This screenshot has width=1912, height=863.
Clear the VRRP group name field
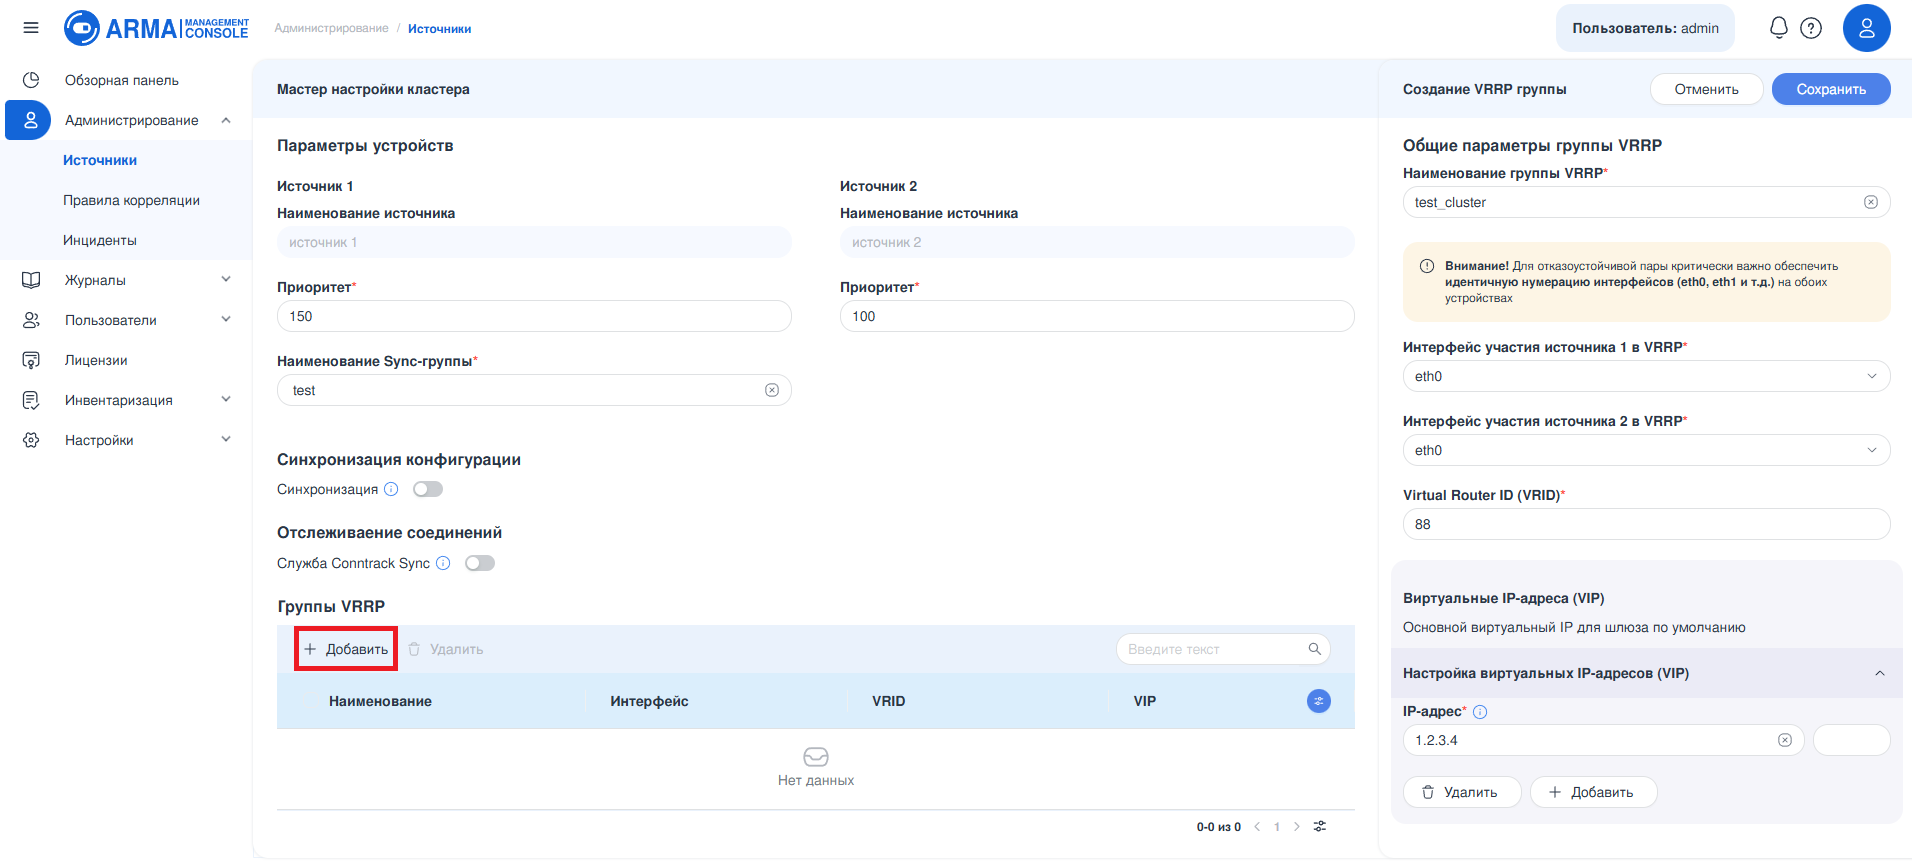(x=1871, y=202)
